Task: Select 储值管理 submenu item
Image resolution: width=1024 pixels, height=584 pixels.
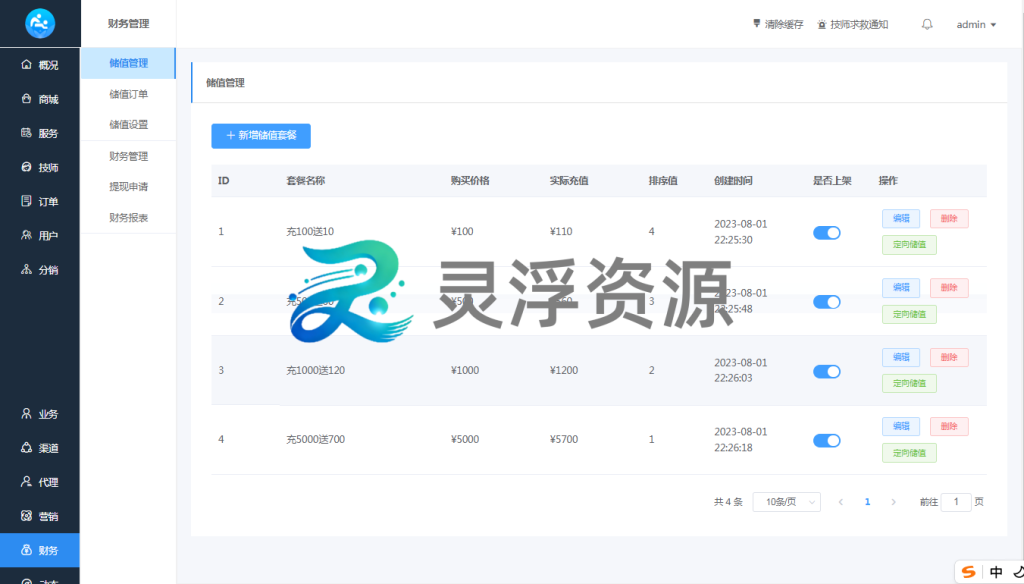Action: tap(128, 63)
